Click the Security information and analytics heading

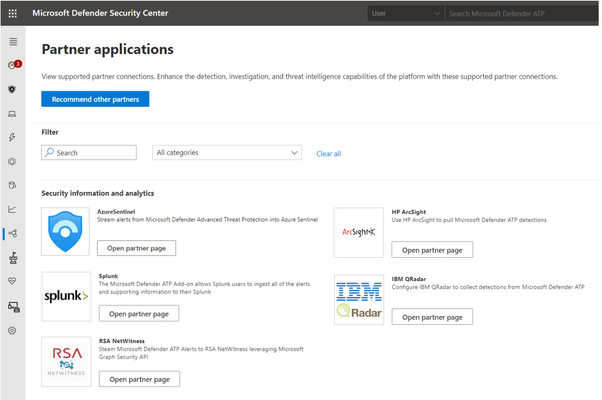click(98, 193)
